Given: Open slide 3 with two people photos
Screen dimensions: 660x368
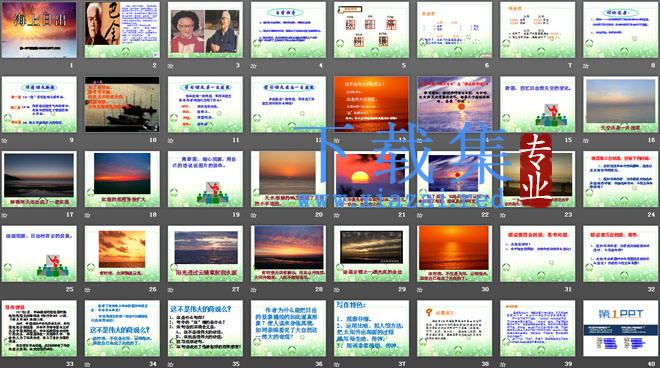Looking at the screenshot, I should tap(205, 30).
